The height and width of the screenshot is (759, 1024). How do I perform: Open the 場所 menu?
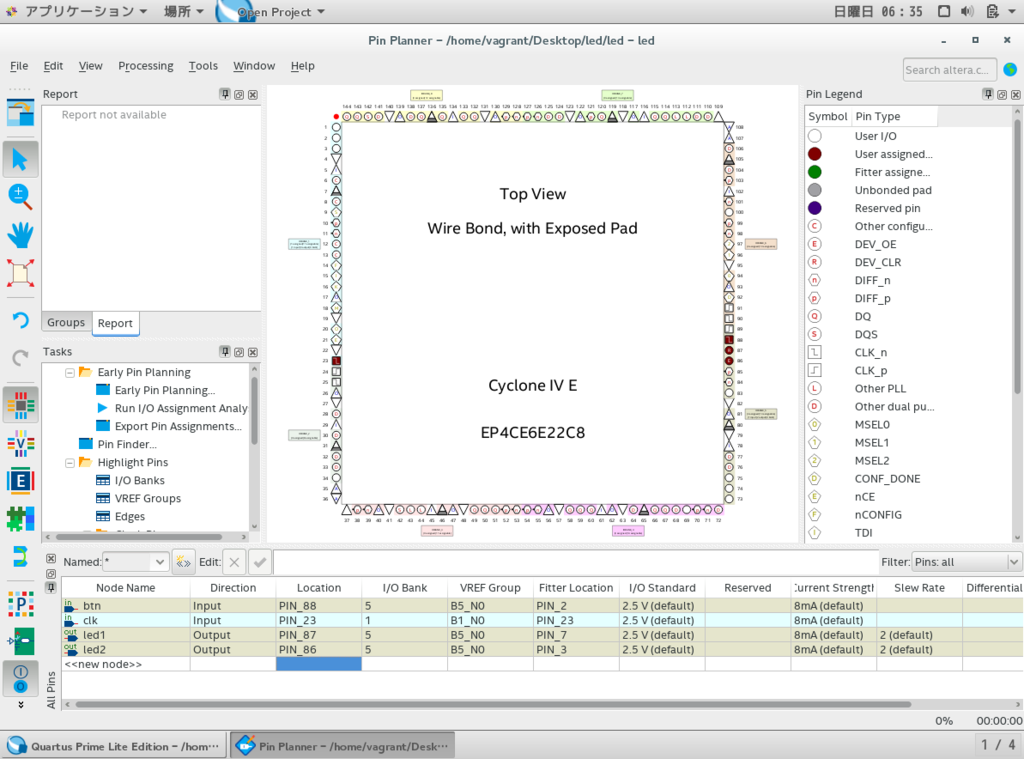[x=184, y=11]
